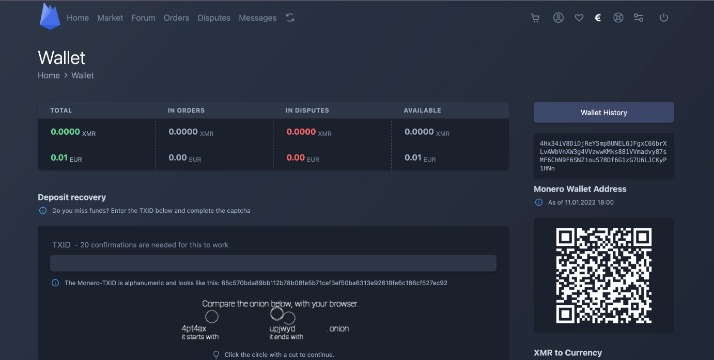Screen dimensions: 714x360
Task: Click the Euro currency icon
Action: point(598,18)
